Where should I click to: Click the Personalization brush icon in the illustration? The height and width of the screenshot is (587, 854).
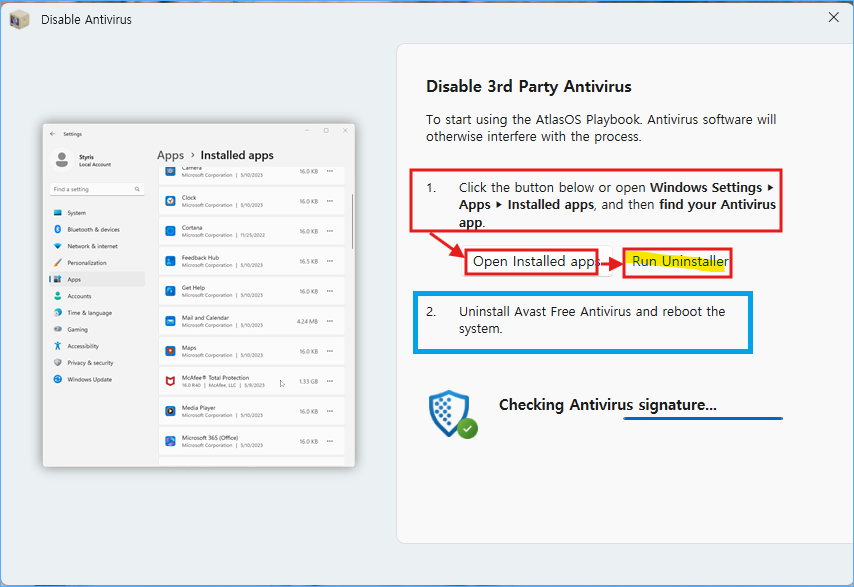[58, 262]
